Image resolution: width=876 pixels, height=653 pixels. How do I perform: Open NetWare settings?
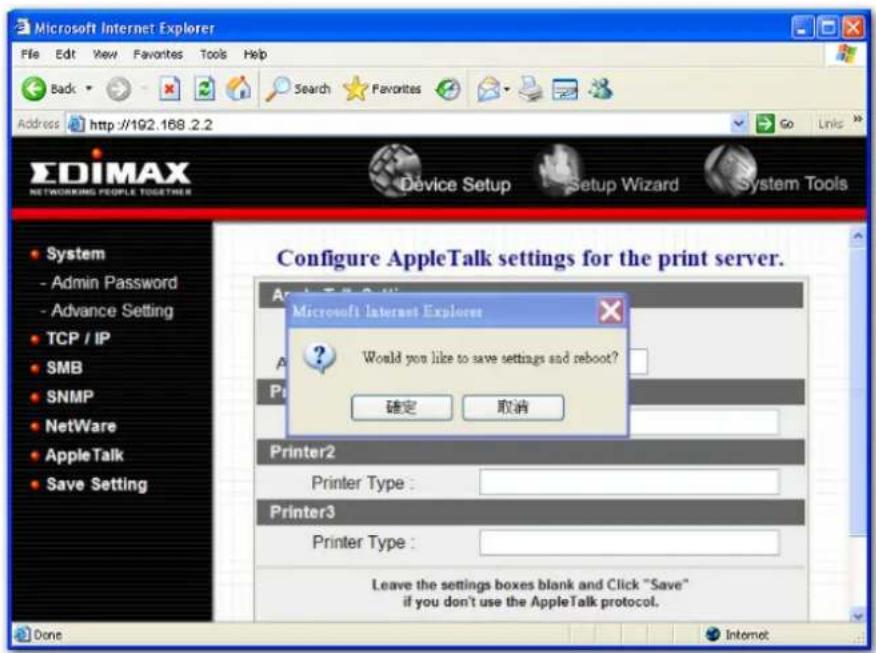point(81,426)
